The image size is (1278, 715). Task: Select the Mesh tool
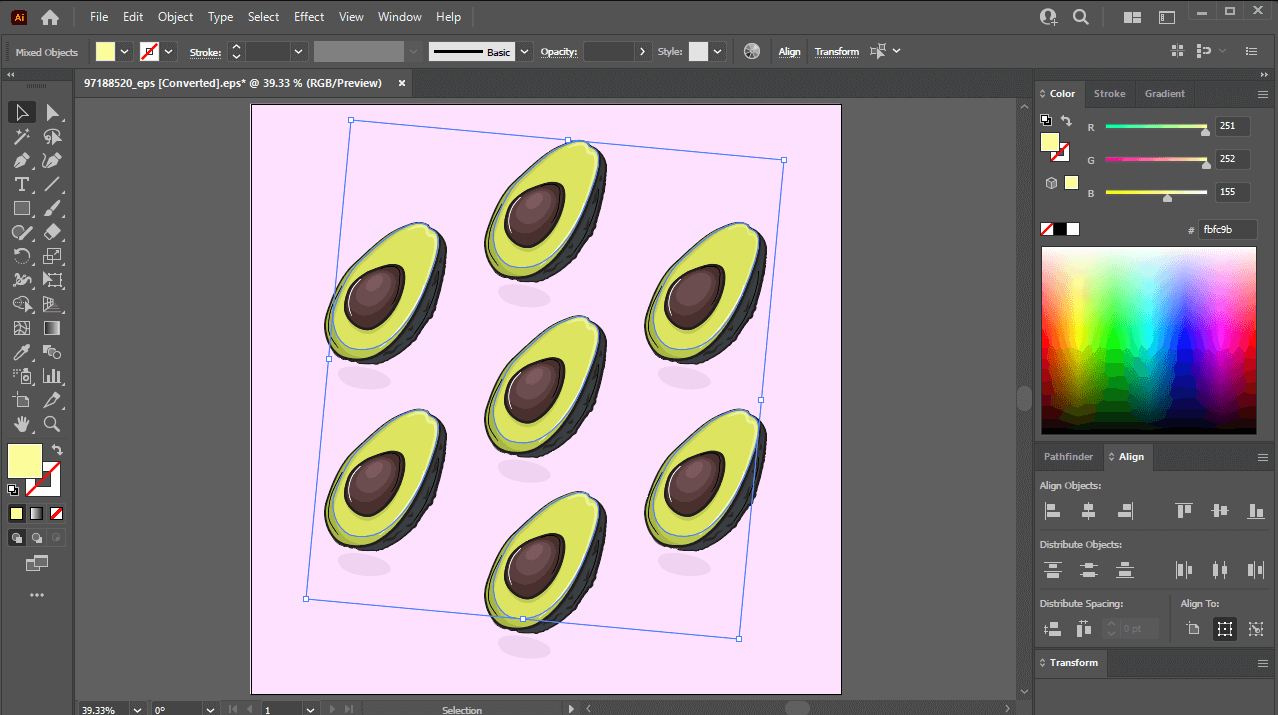22,328
